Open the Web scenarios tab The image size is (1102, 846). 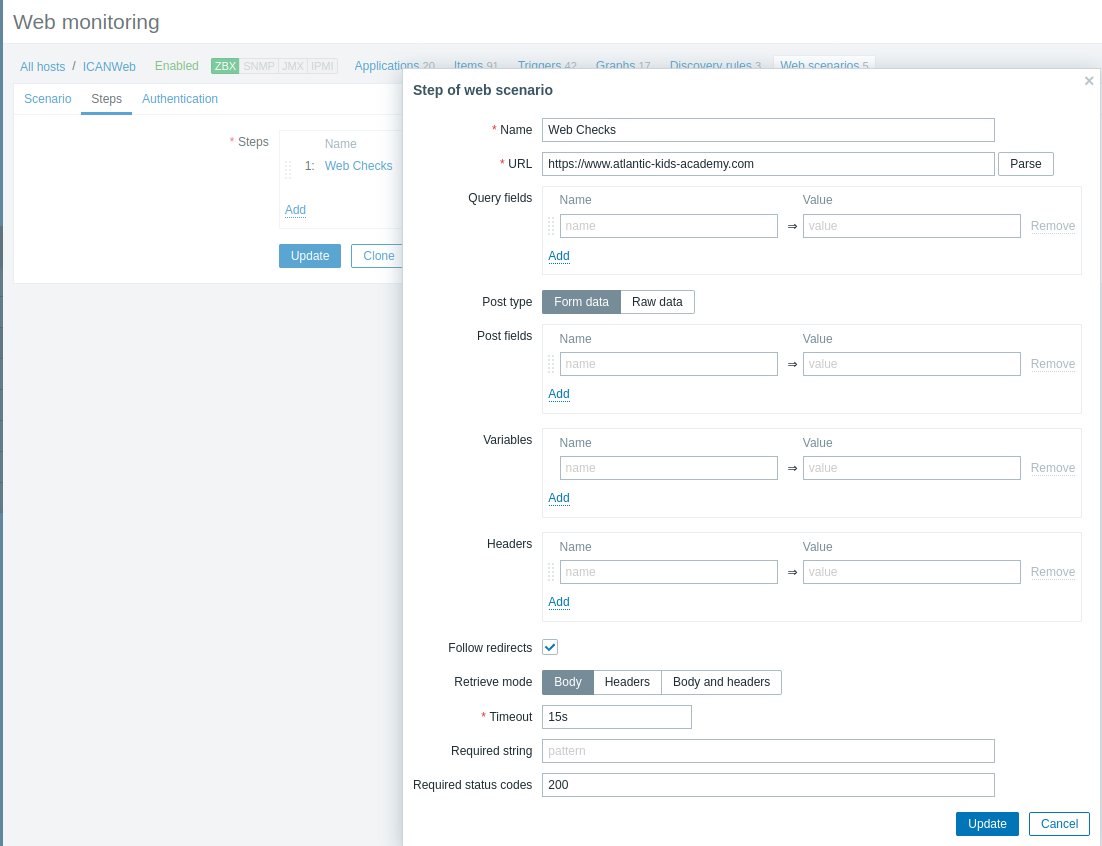point(824,65)
